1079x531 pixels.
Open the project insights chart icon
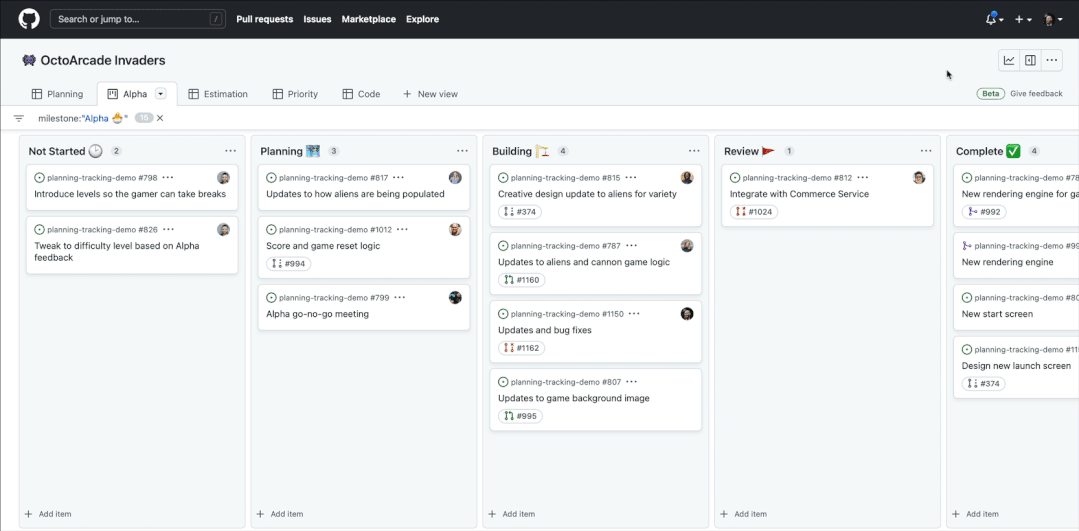pos(1009,61)
